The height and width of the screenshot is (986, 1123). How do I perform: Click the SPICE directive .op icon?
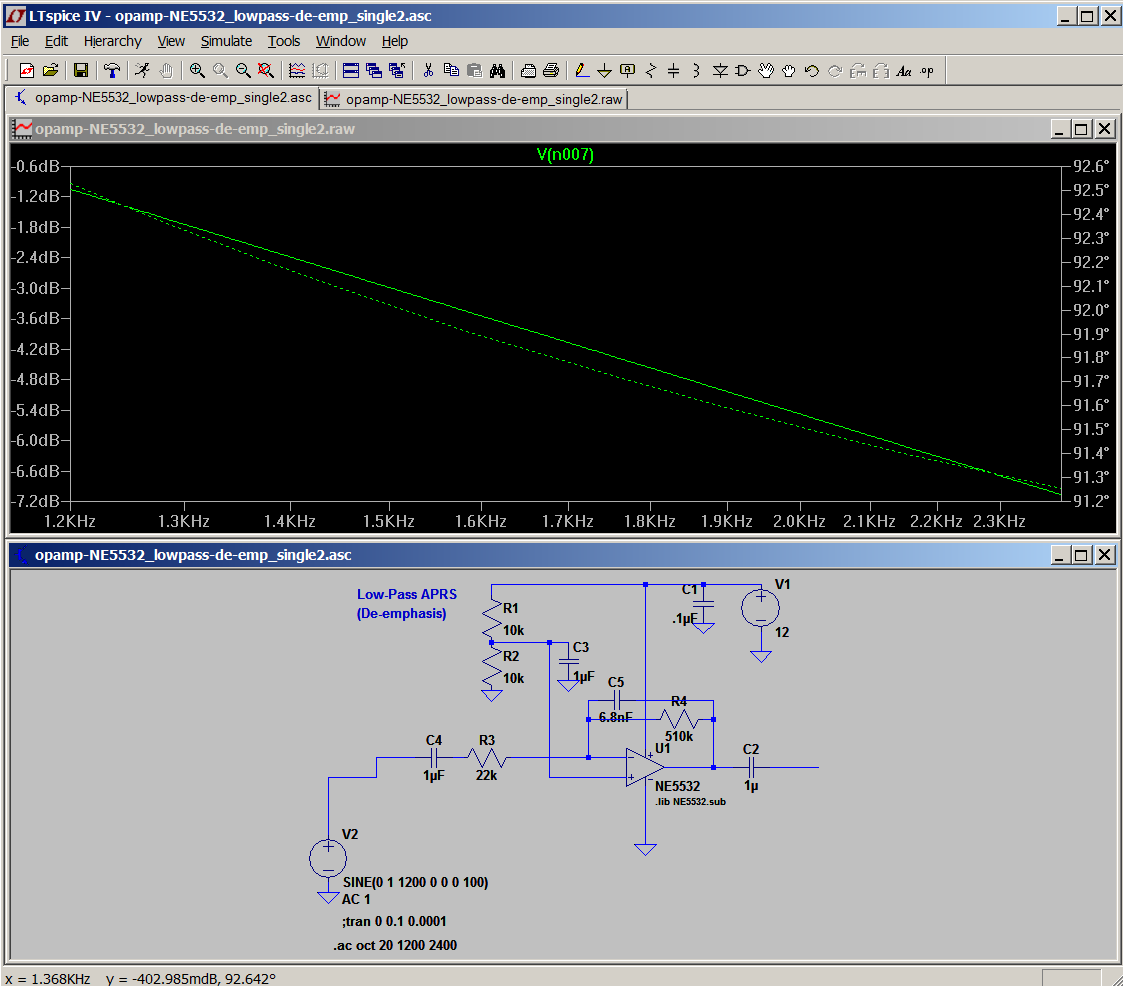point(927,70)
